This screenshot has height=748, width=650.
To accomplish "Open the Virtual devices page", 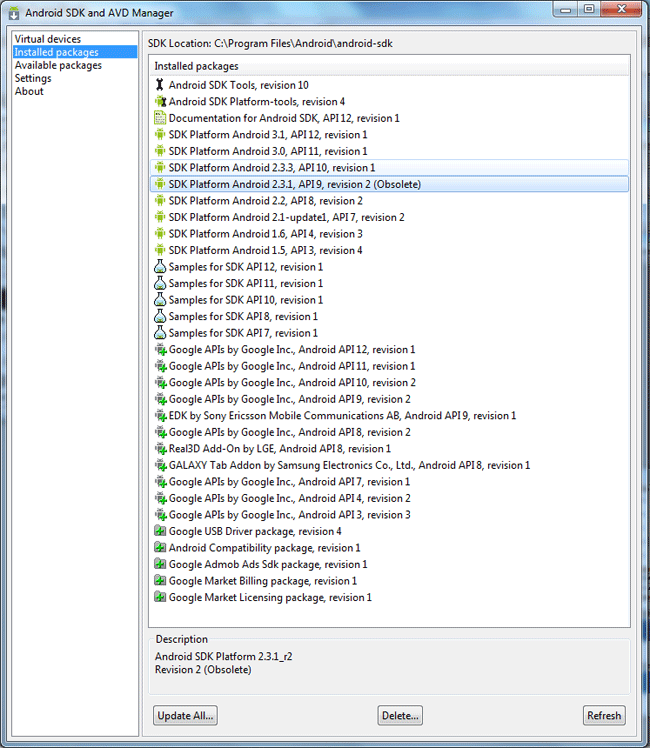I will coord(48,39).
